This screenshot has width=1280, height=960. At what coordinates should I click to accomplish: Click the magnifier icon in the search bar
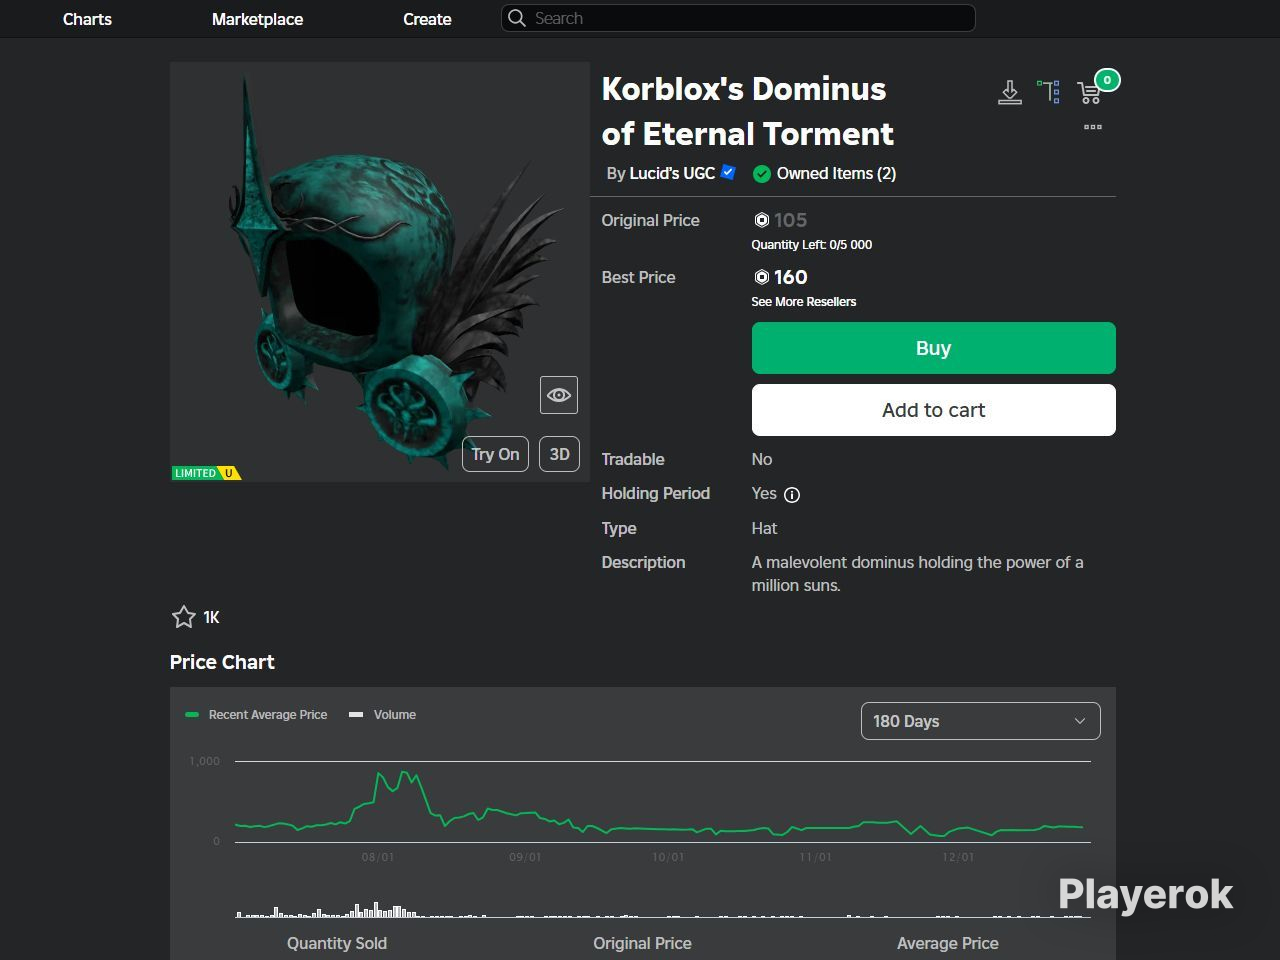(x=516, y=18)
